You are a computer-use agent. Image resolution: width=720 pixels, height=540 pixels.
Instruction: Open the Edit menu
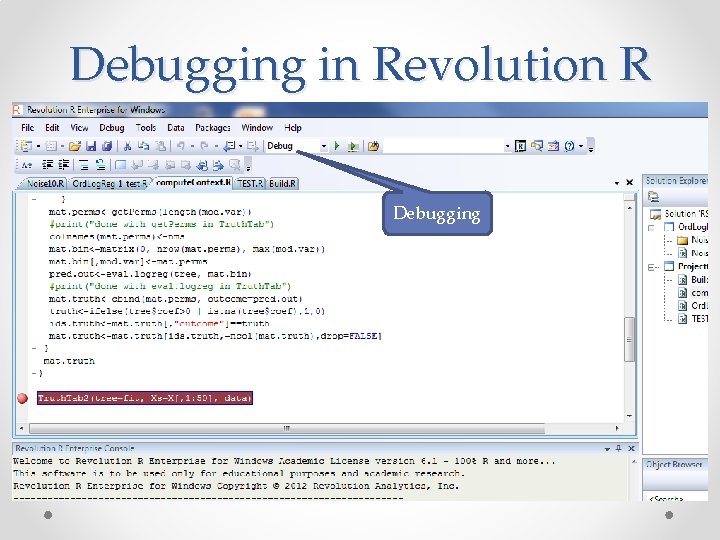[52, 128]
